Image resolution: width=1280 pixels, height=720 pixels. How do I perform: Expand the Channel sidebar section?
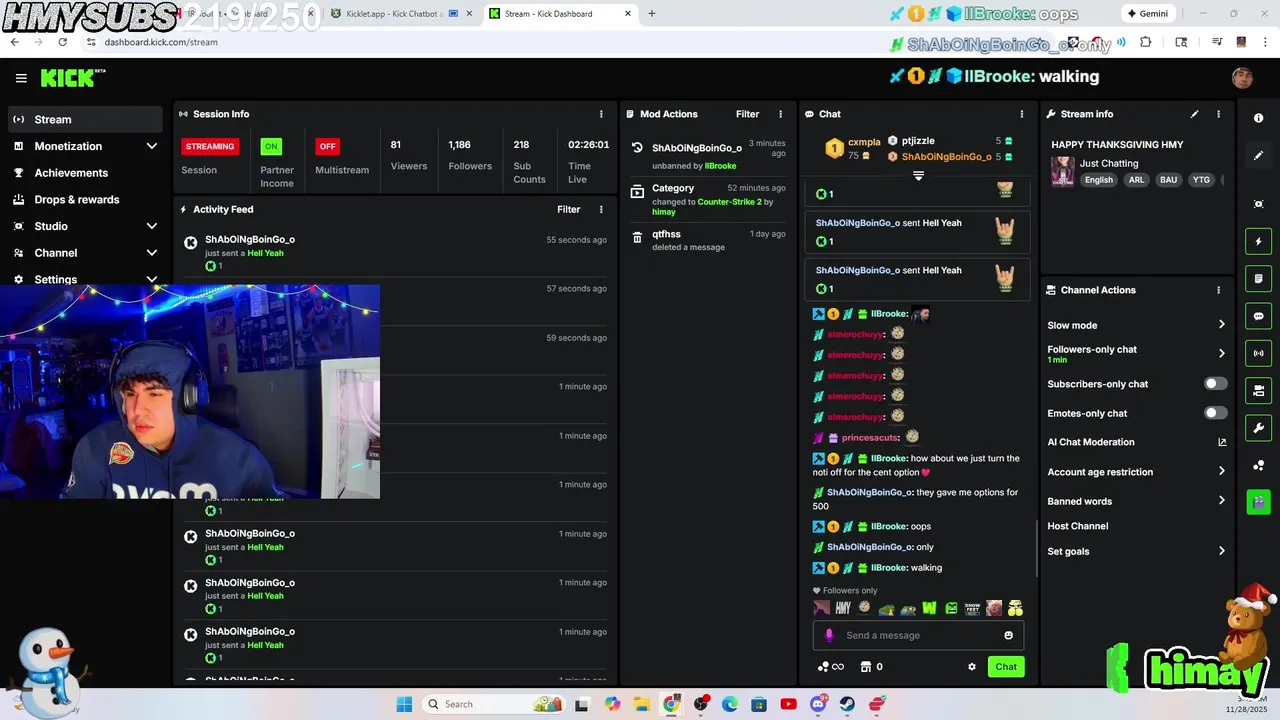tap(152, 253)
